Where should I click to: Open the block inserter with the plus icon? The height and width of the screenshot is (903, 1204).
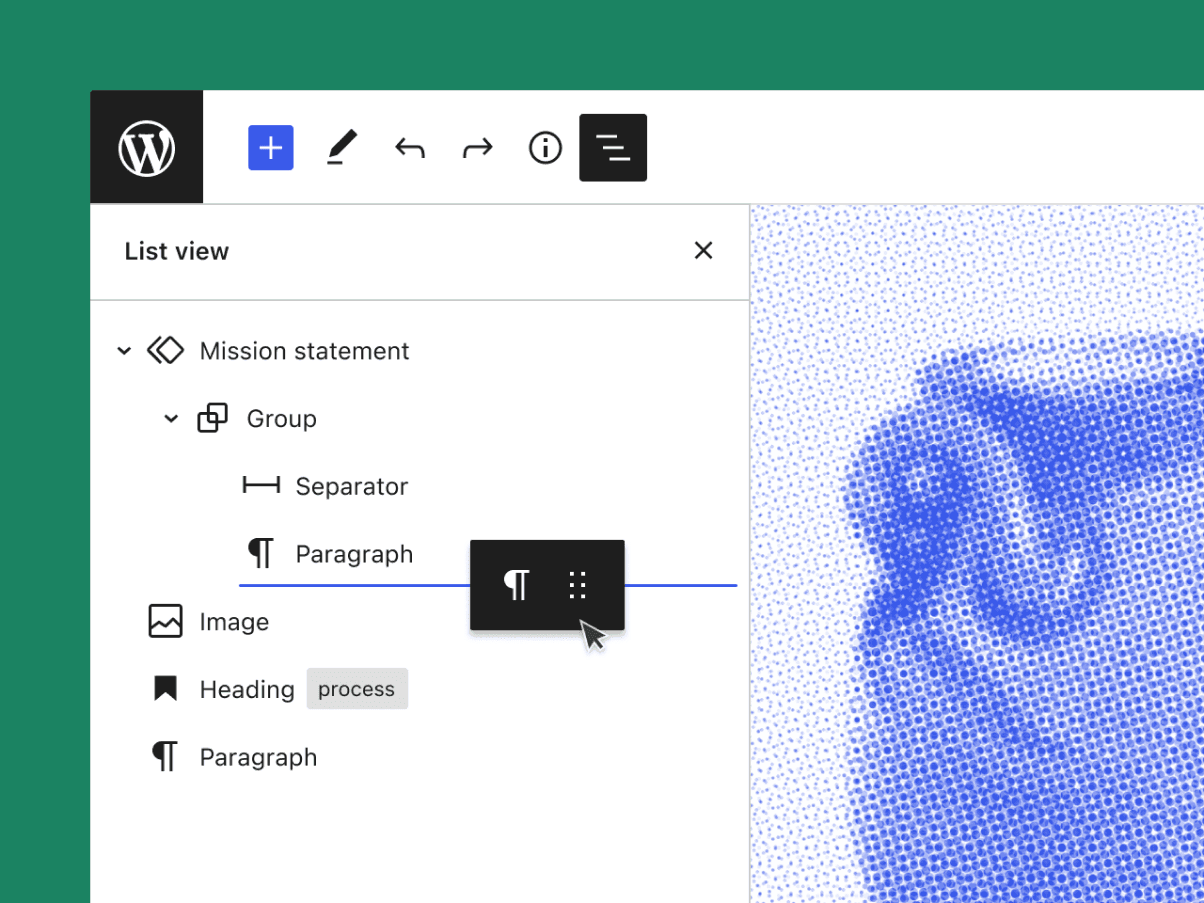coord(270,147)
